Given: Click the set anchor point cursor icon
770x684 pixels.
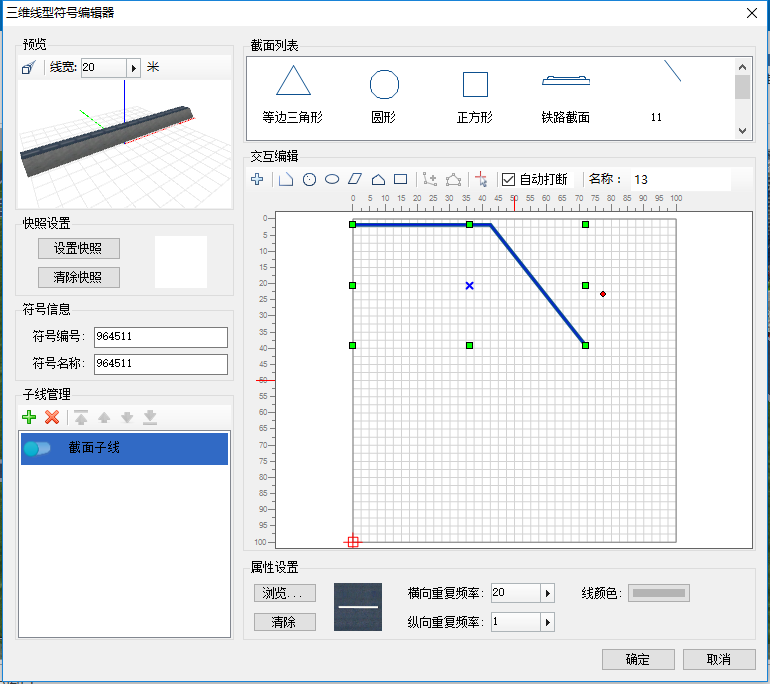Looking at the screenshot, I should pos(481,179).
